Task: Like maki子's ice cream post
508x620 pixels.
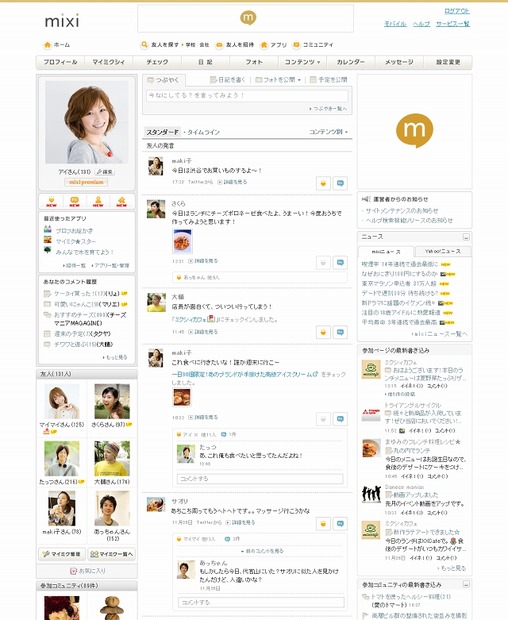Action: coord(323,419)
